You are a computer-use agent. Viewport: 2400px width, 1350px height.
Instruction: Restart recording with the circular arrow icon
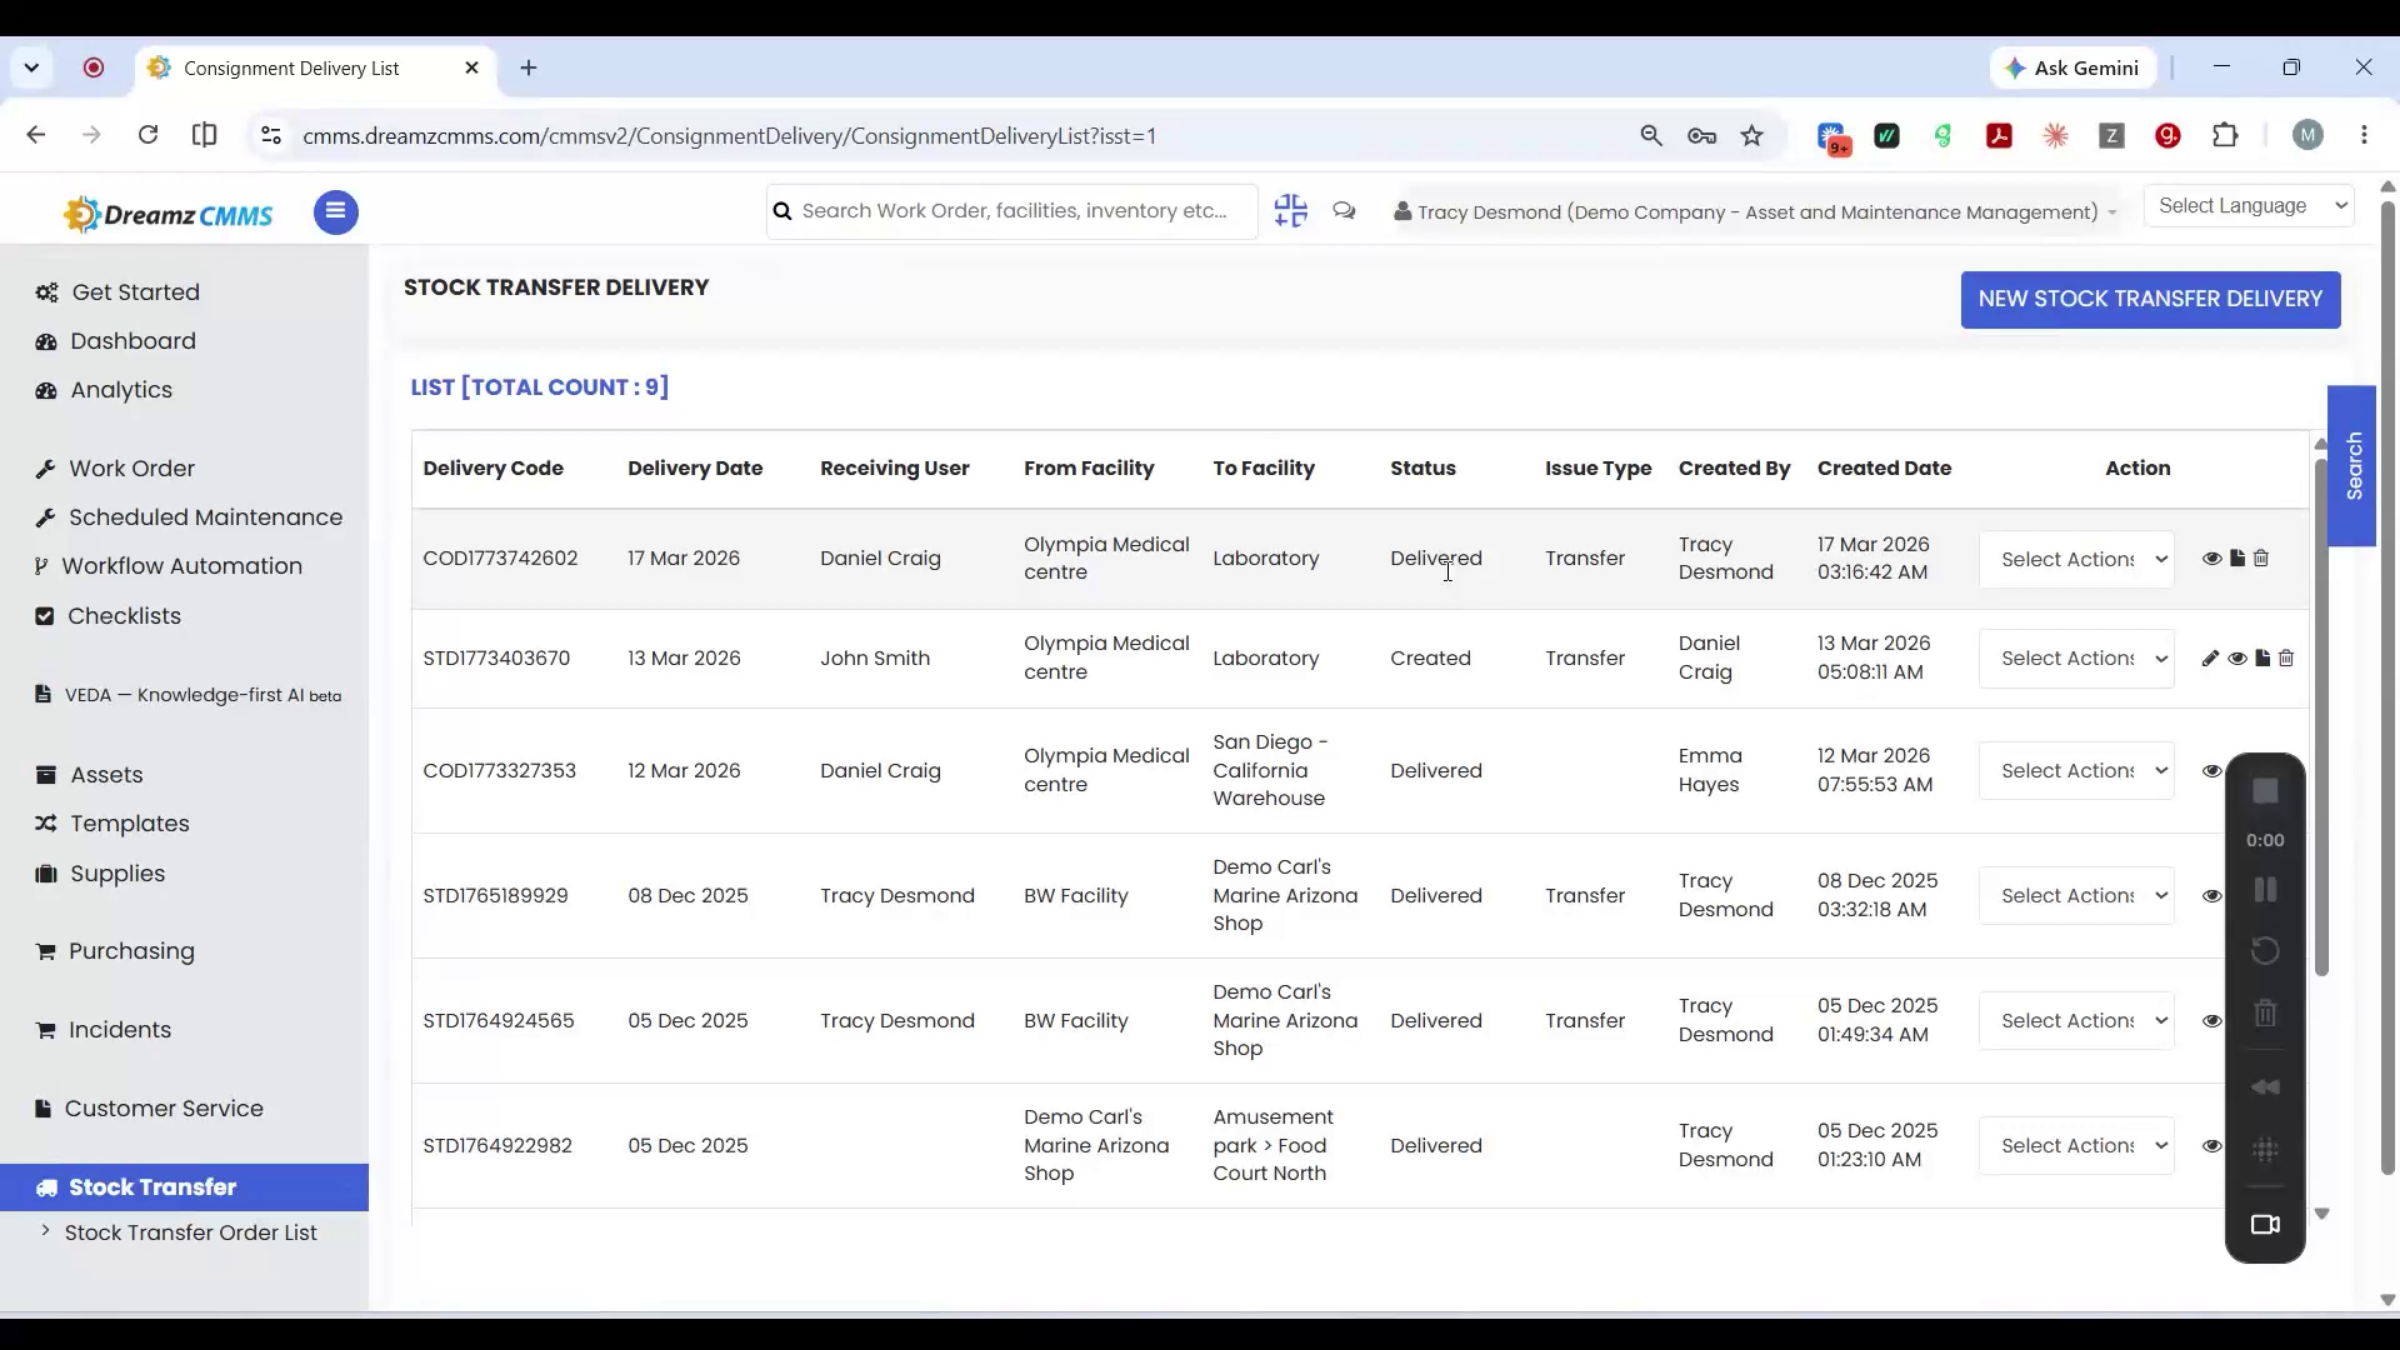click(x=2265, y=950)
